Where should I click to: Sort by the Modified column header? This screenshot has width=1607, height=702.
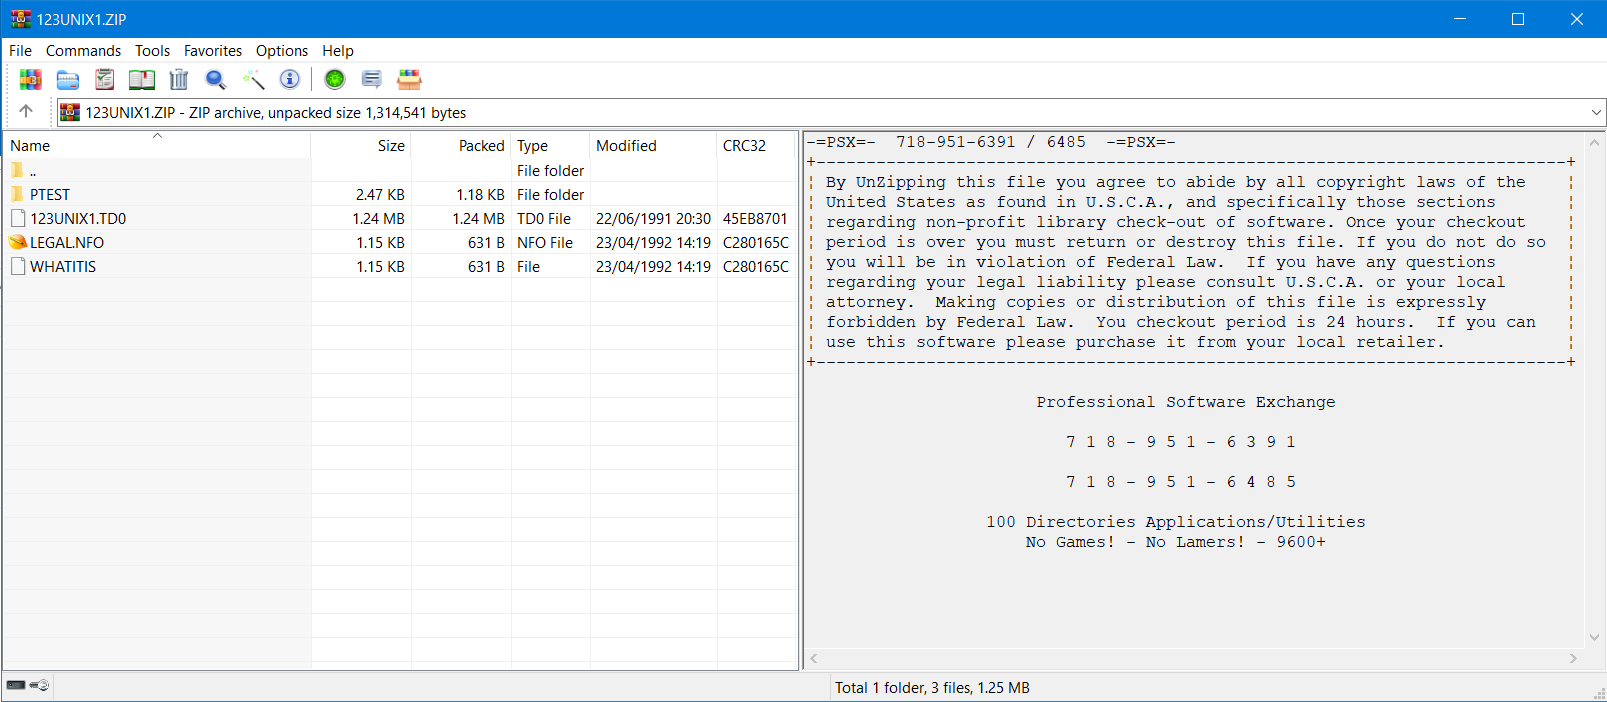coord(653,145)
